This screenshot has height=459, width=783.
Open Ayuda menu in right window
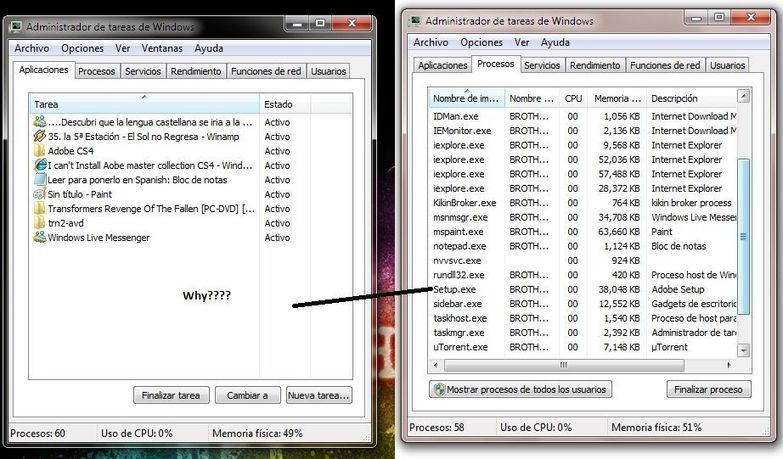[x=555, y=42]
